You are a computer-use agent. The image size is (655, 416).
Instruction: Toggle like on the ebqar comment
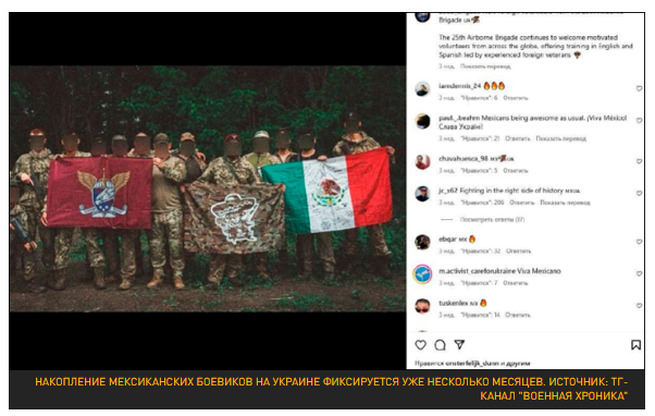[639, 242]
